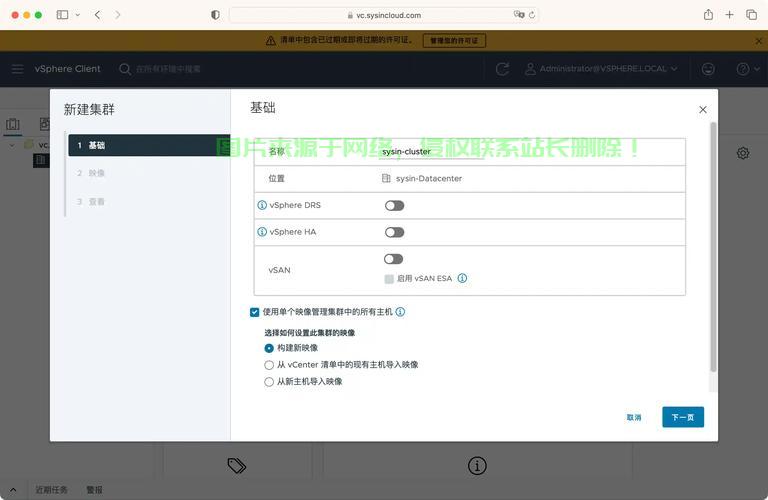Click the circled info icon below dialog
Image resolution: width=768 pixels, height=500 pixels.
coord(477,466)
